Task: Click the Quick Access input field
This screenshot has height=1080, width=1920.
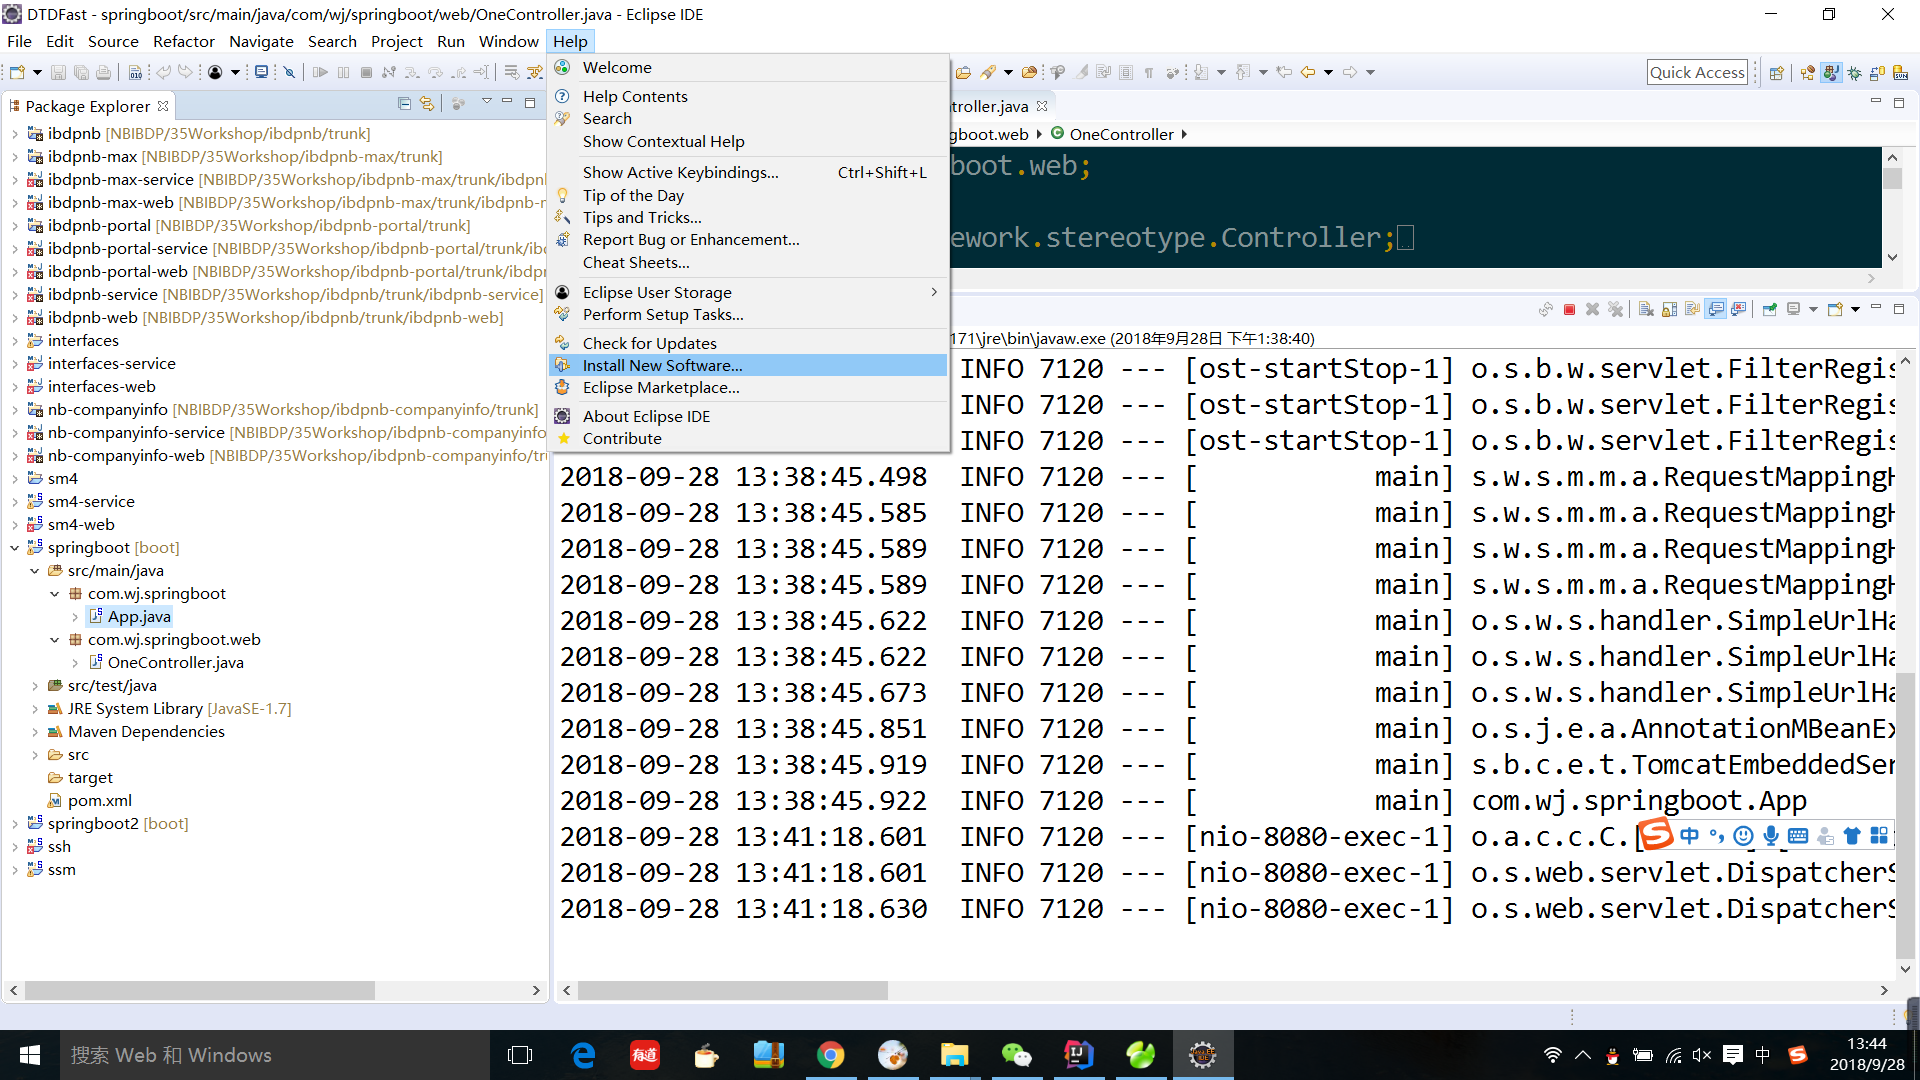Action: click(x=1697, y=72)
